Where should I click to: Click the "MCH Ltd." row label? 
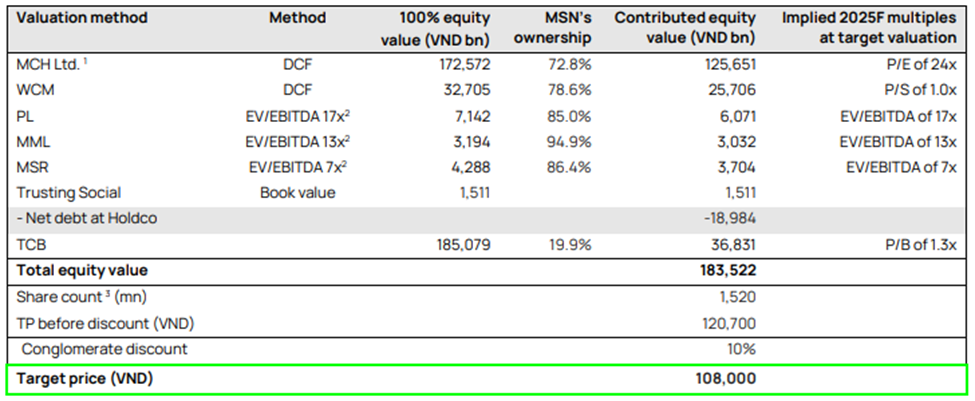coord(50,63)
